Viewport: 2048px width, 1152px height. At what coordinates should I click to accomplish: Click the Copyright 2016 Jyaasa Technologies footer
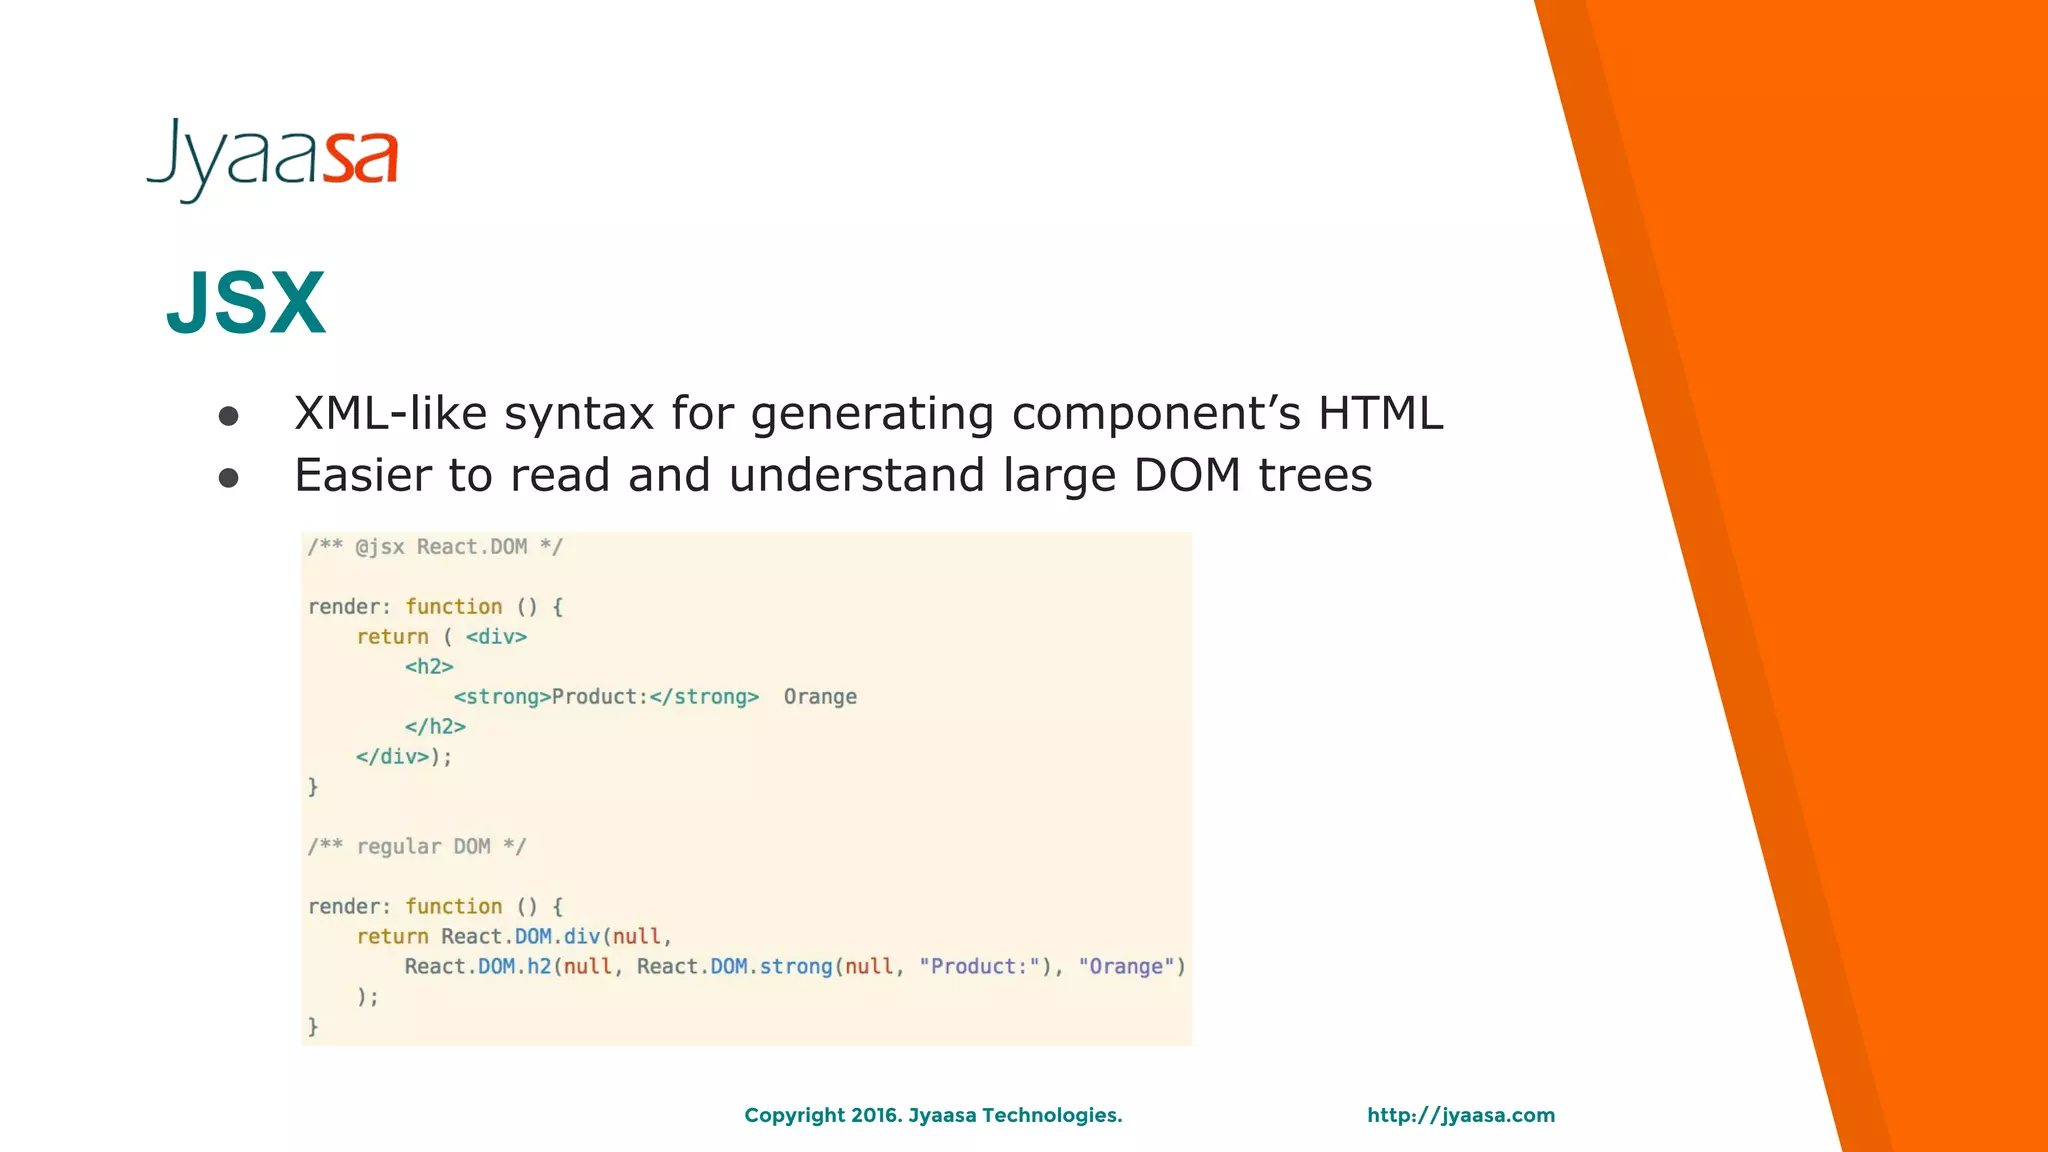tap(933, 1115)
